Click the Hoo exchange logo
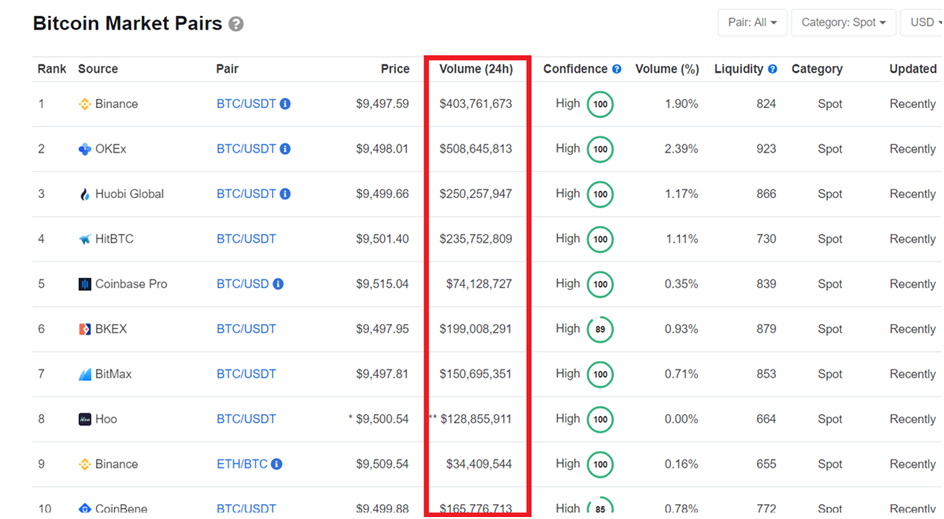 [x=85, y=419]
